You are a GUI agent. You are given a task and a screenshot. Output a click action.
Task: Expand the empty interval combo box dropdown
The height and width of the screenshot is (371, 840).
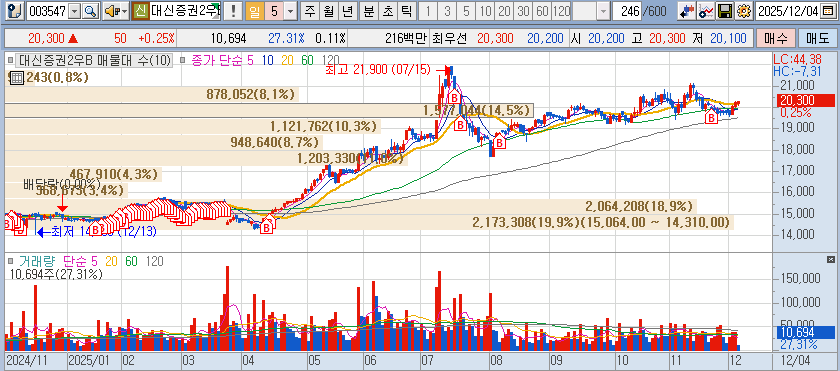tap(604, 10)
